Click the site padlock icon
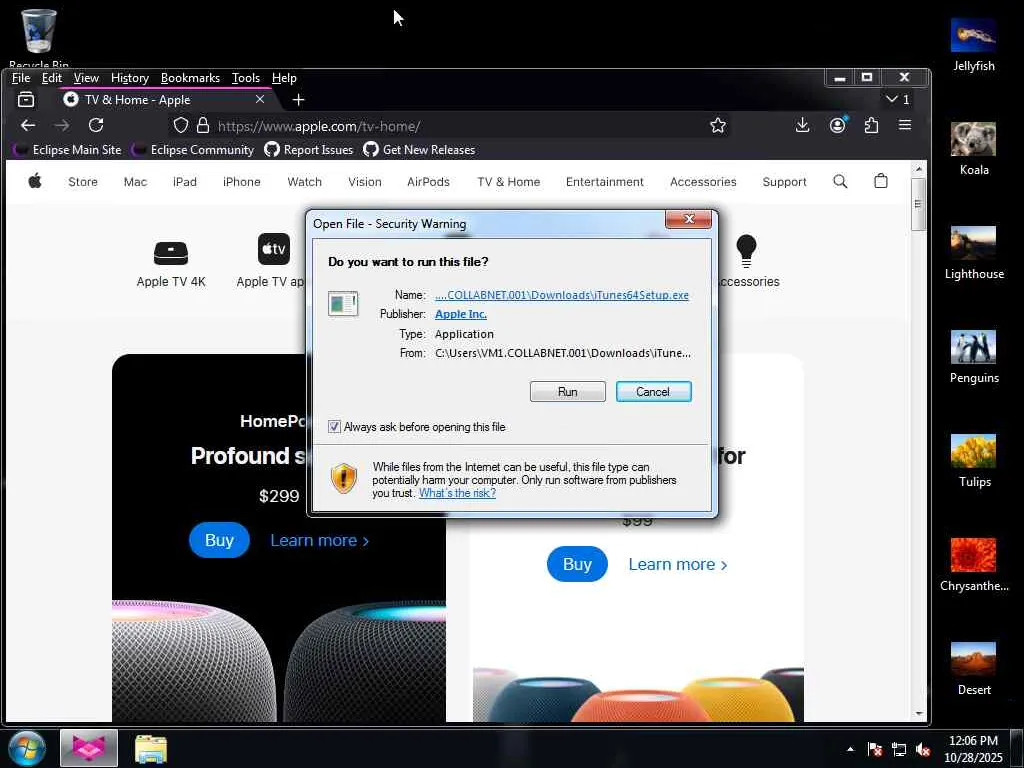The height and width of the screenshot is (768, 1024). point(203,125)
